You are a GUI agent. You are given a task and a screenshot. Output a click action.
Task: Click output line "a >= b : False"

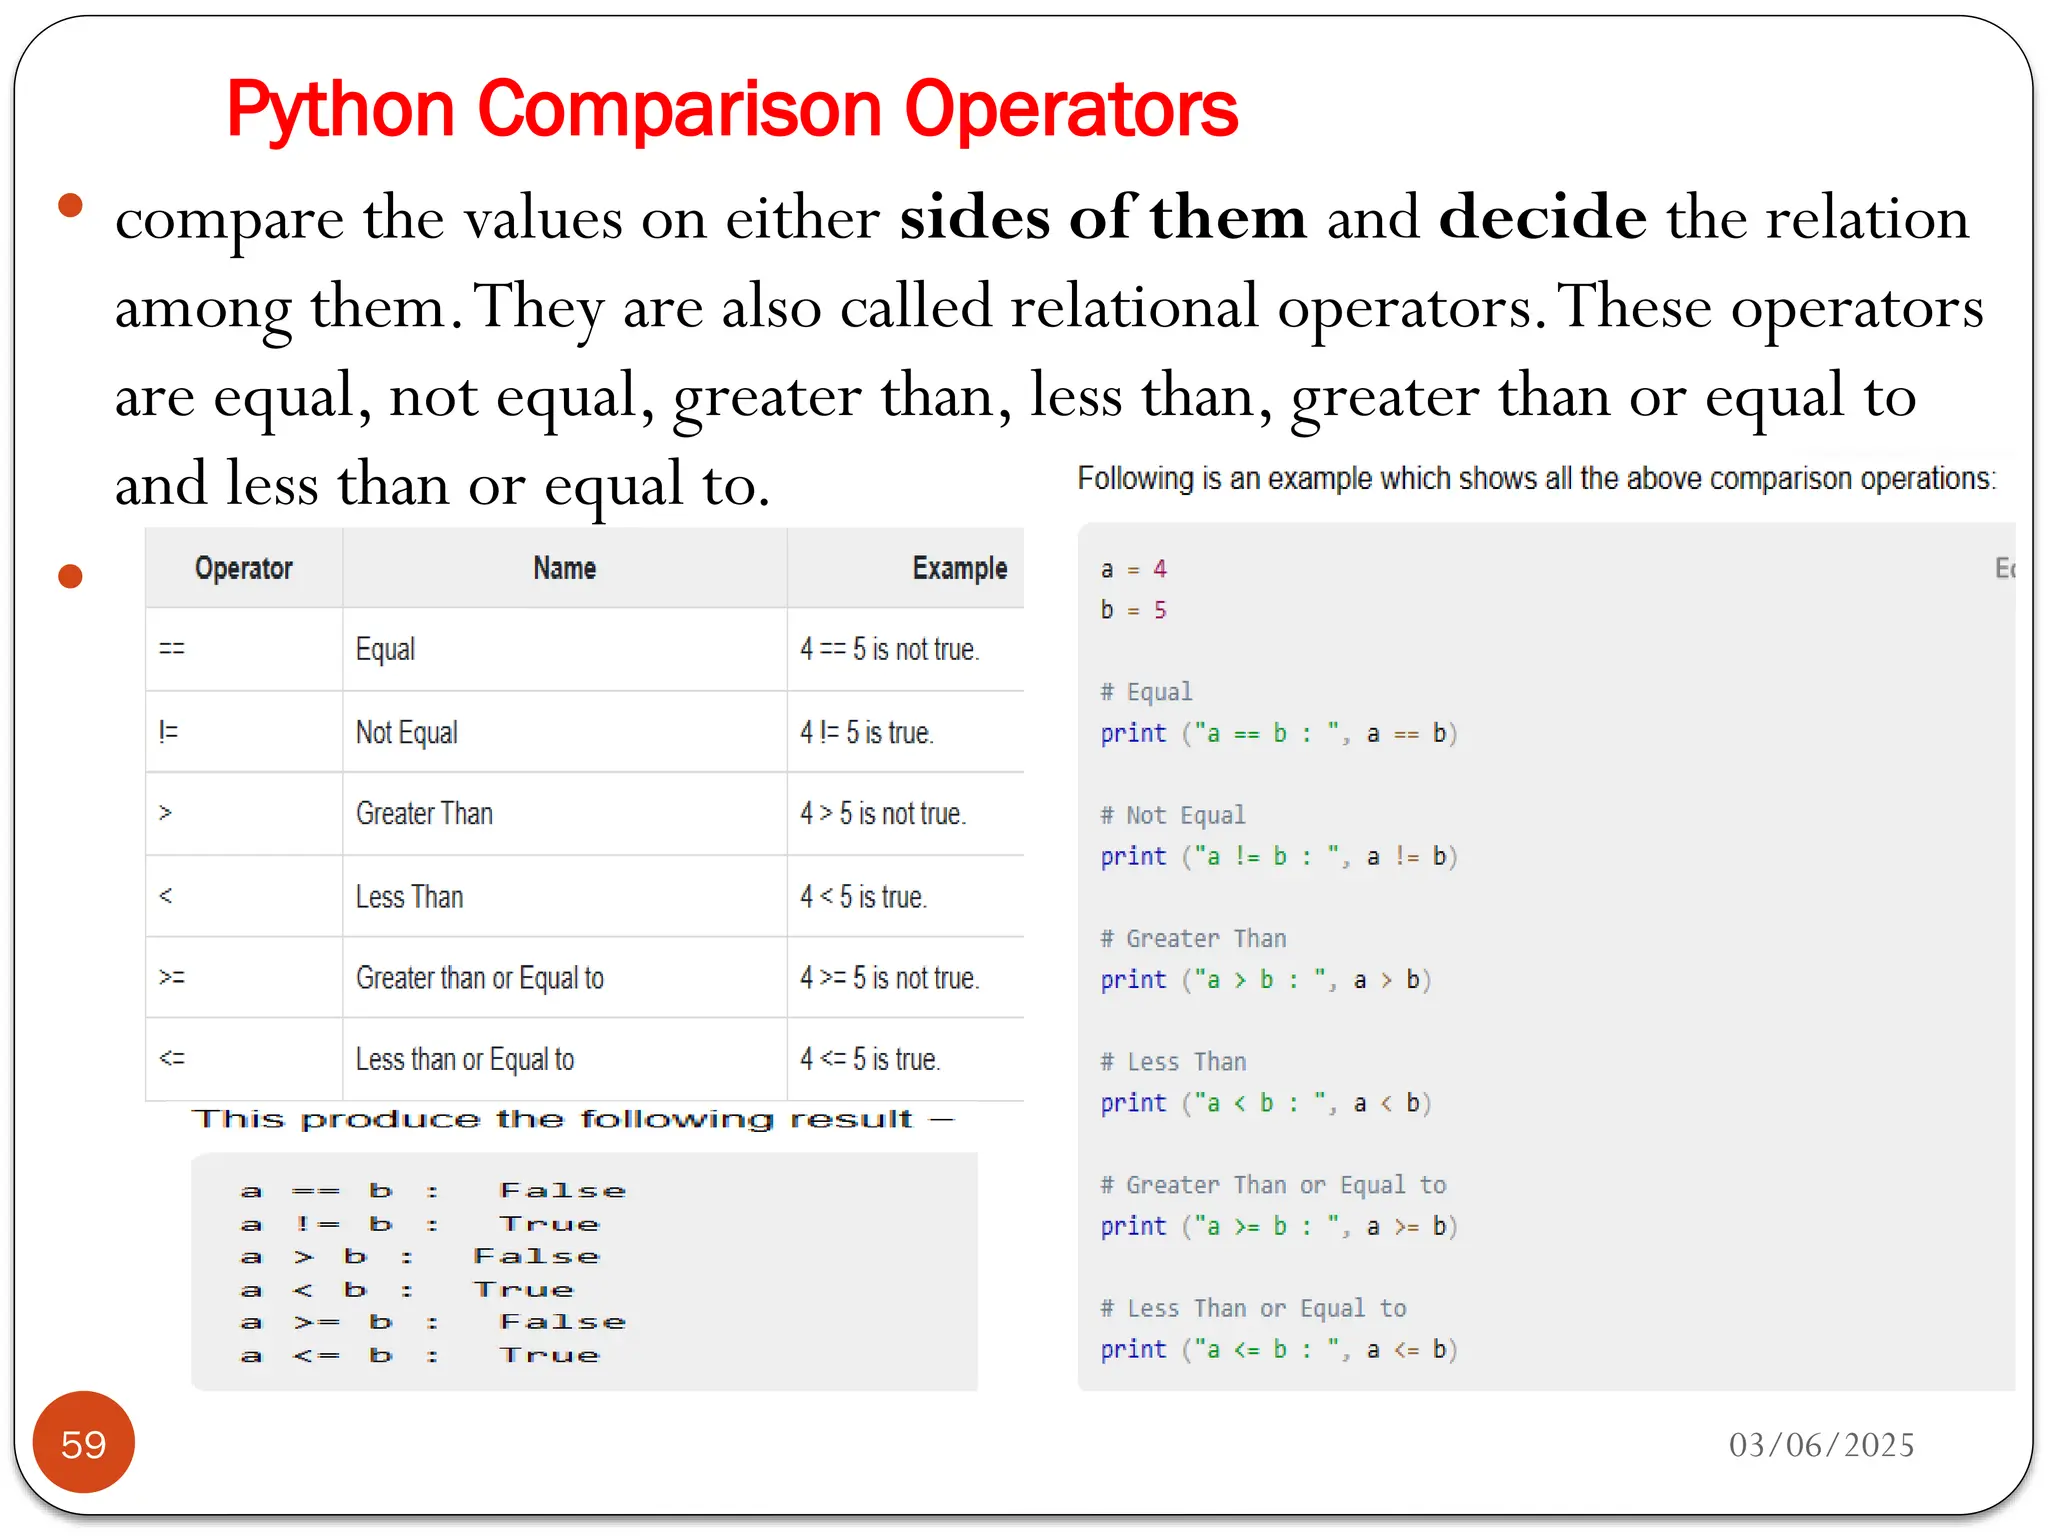(433, 1322)
